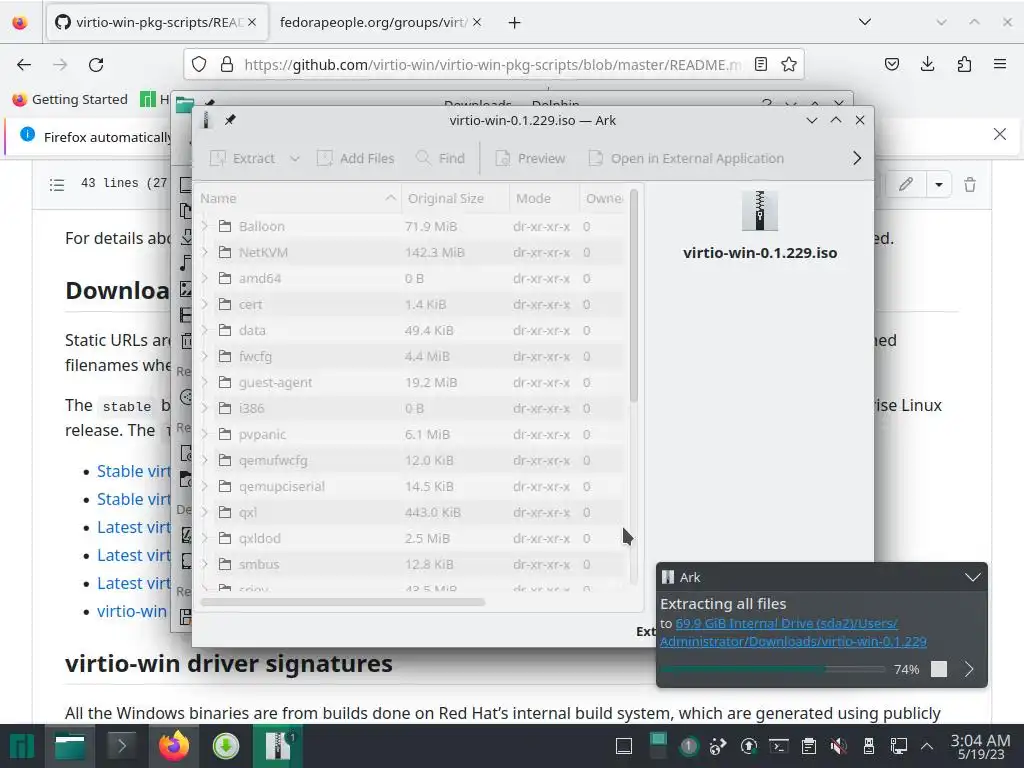
Task: Show hidden system tray icons
Action: [x=927, y=746]
